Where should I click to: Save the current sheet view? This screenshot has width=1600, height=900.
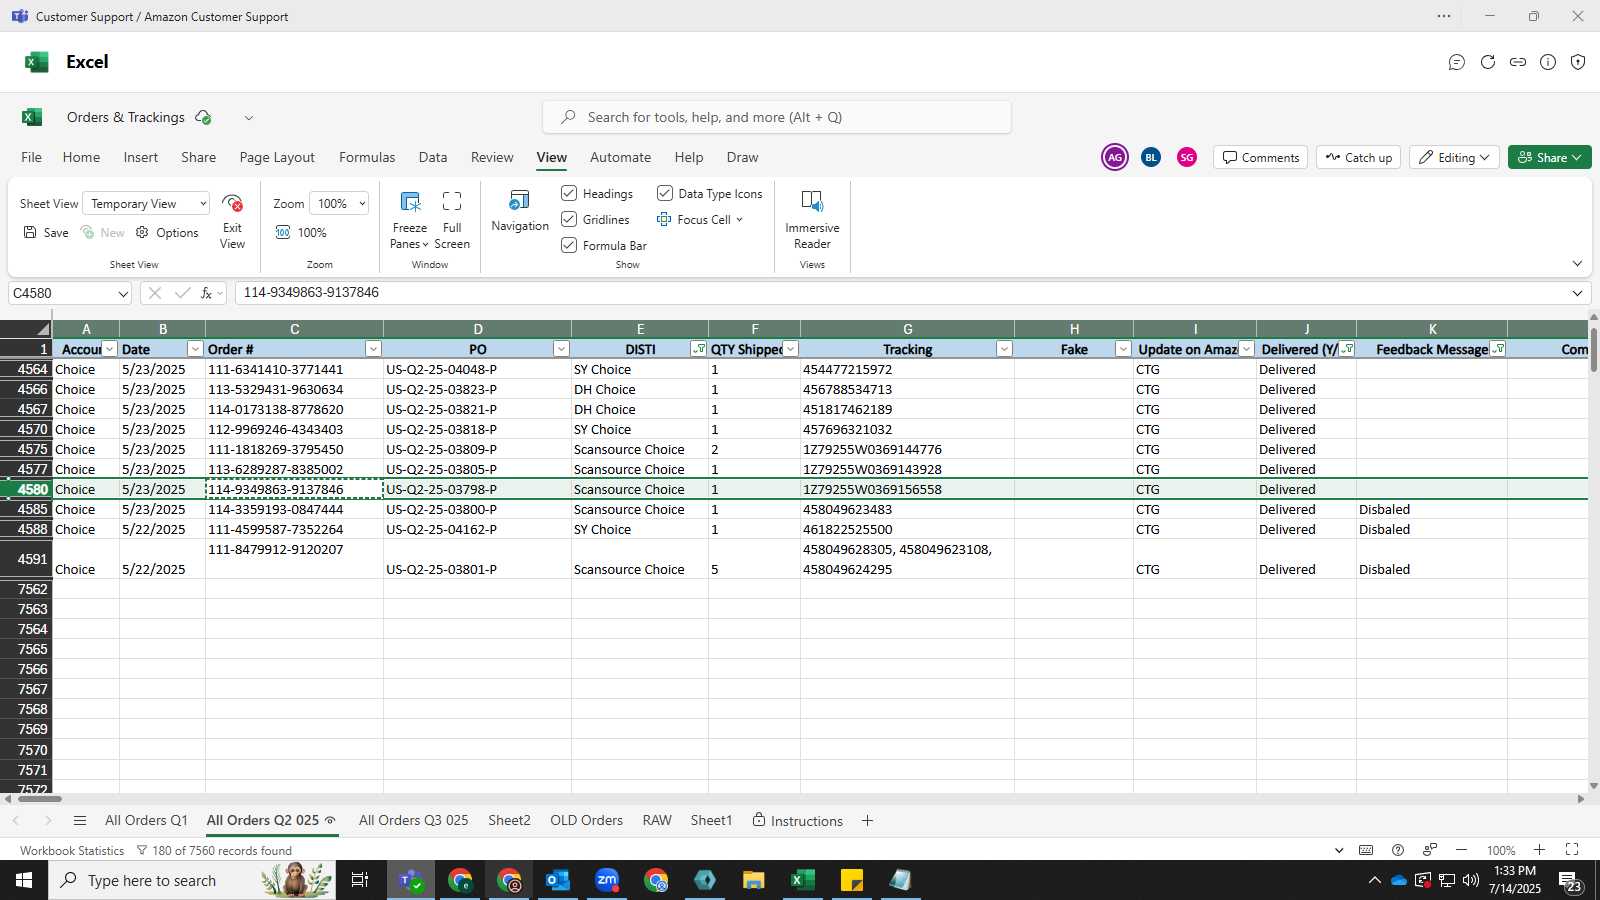click(46, 233)
